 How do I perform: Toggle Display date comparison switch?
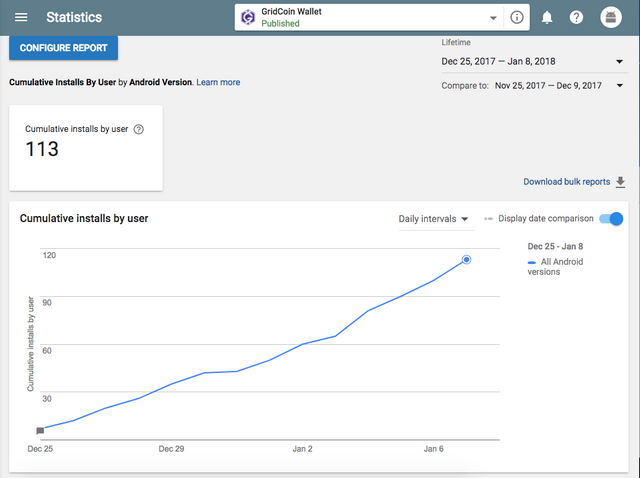tap(611, 219)
